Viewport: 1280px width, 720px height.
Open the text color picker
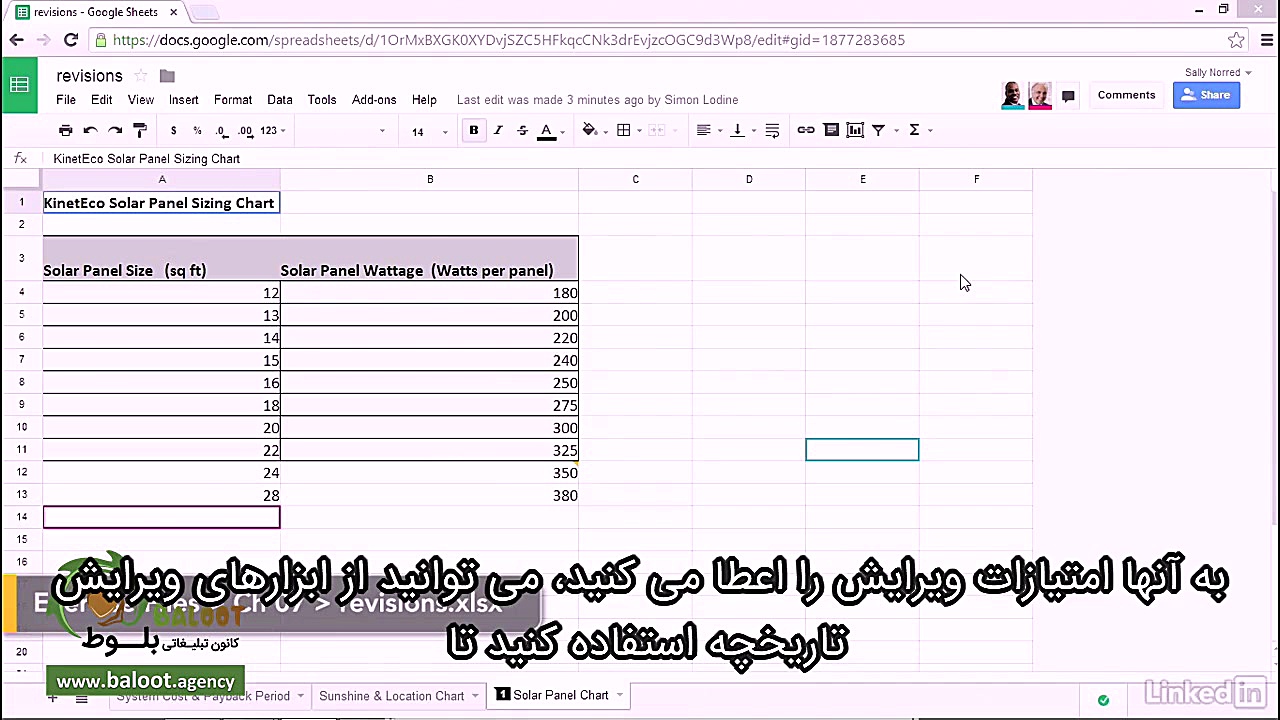pos(546,130)
